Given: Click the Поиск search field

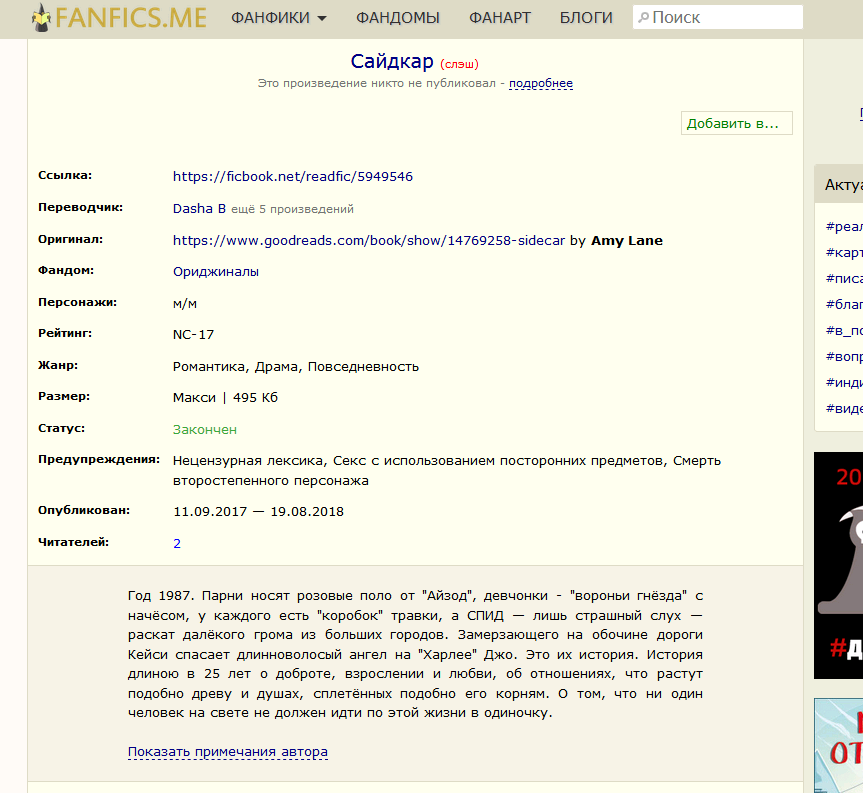Looking at the screenshot, I should click(718, 18).
